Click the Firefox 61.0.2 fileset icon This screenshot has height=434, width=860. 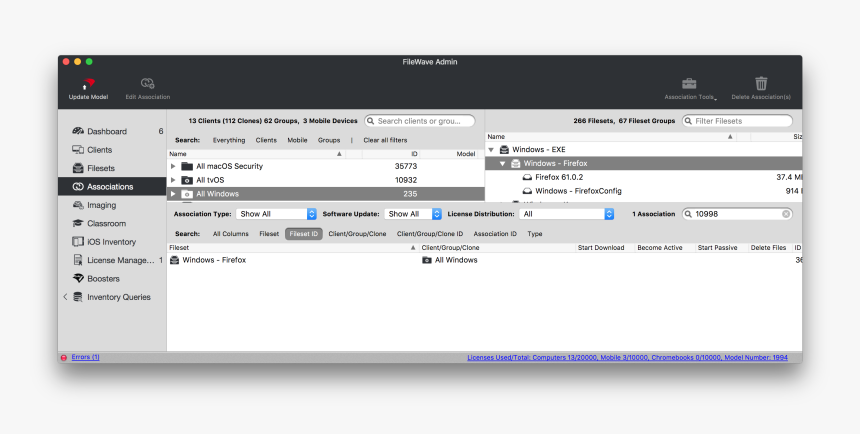(527, 177)
